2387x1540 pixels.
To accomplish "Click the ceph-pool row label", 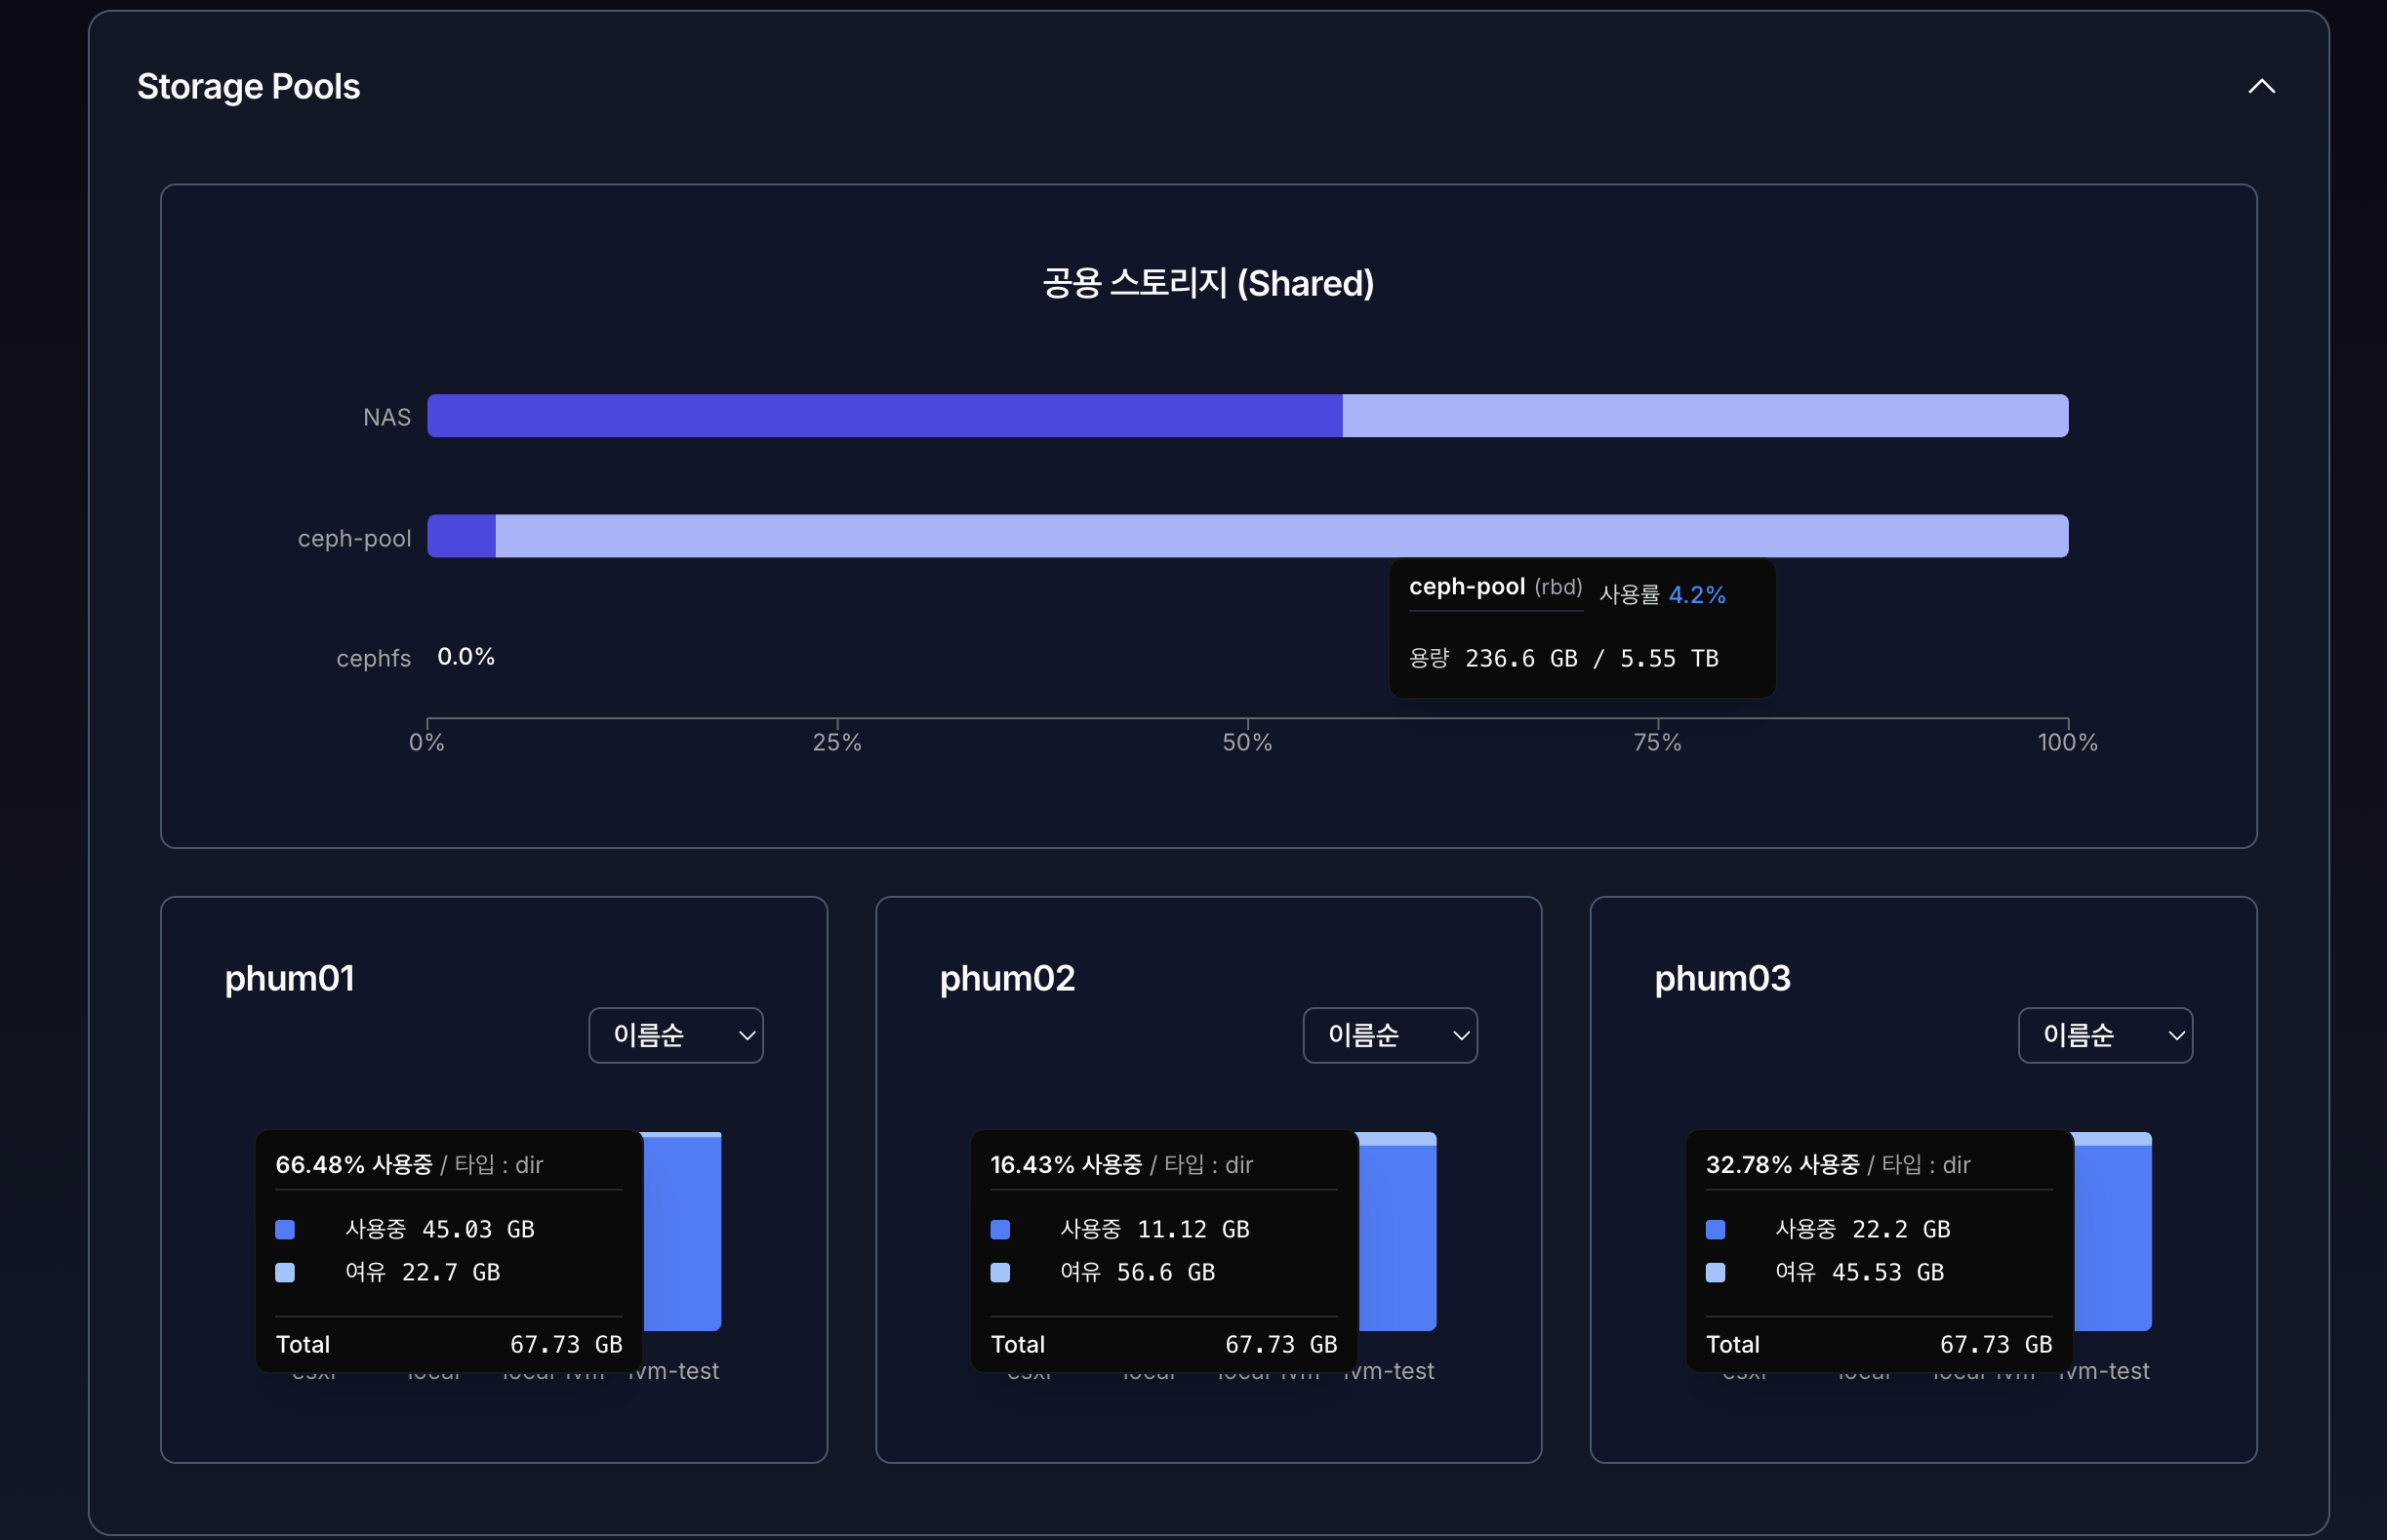I will coord(354,538).
